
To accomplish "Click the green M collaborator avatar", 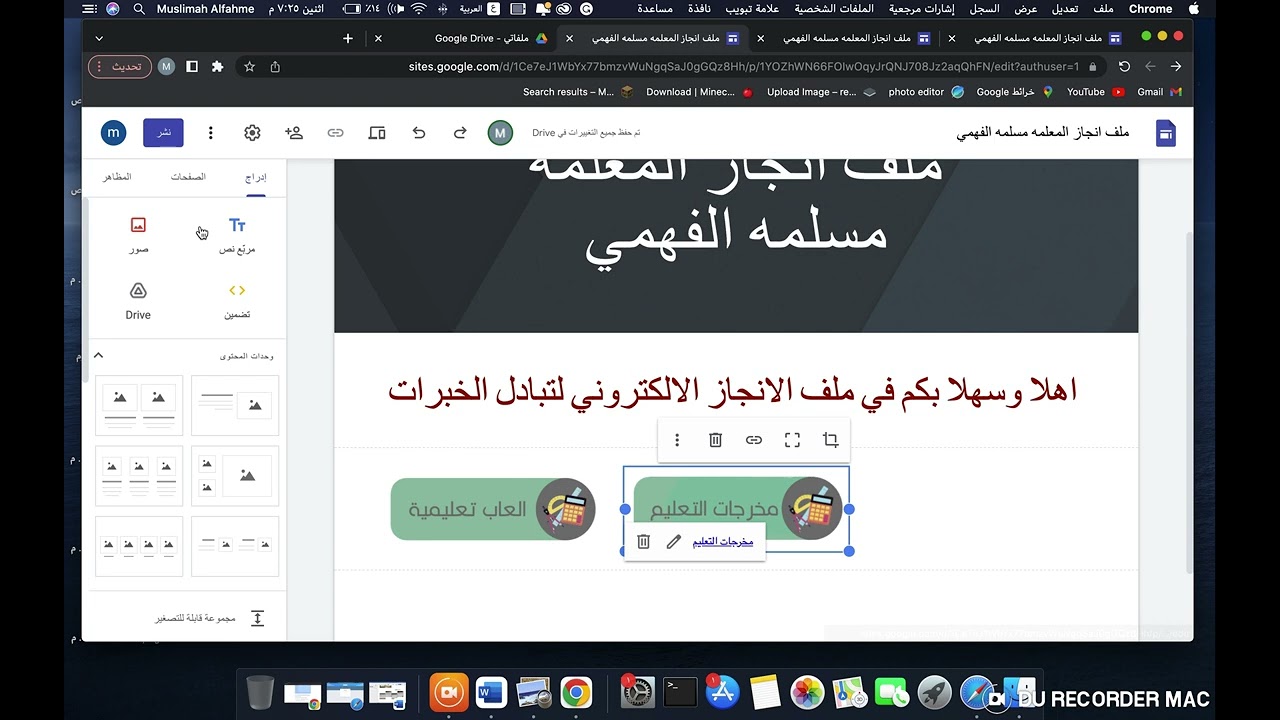I will (x=500, y=133).
